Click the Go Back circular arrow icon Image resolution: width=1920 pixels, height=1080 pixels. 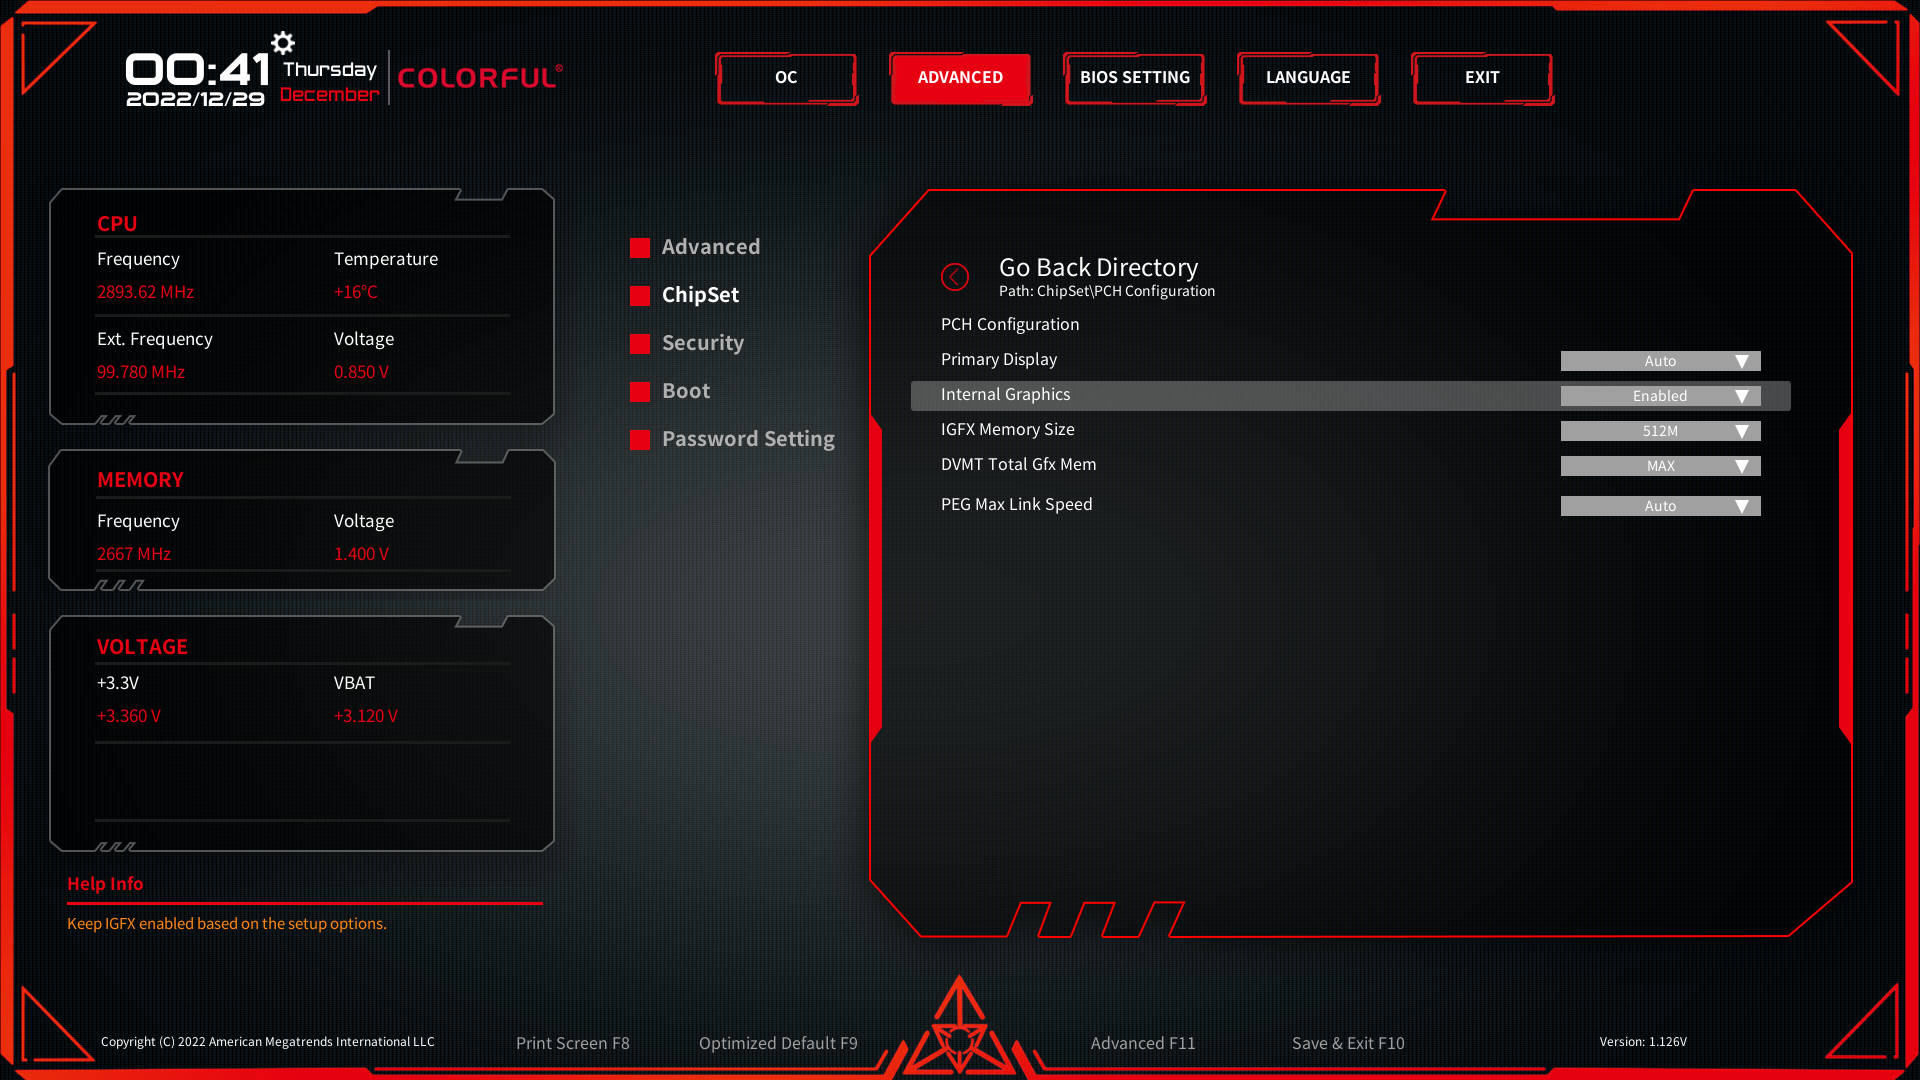click(x=955, y=277)
